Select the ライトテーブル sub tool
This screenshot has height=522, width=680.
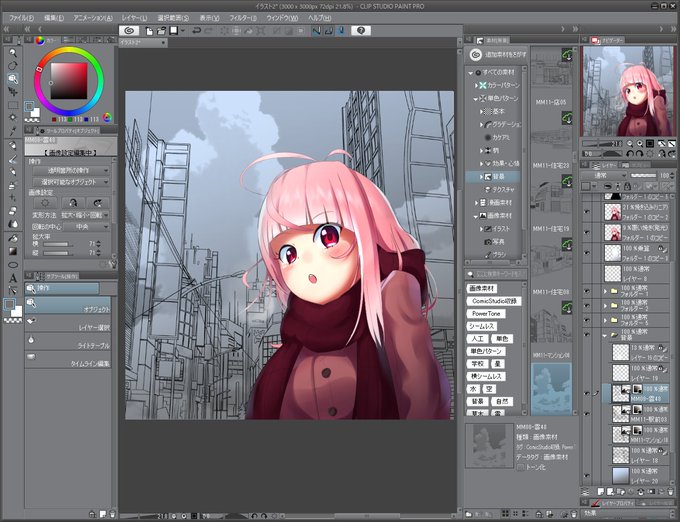point(68,342)
